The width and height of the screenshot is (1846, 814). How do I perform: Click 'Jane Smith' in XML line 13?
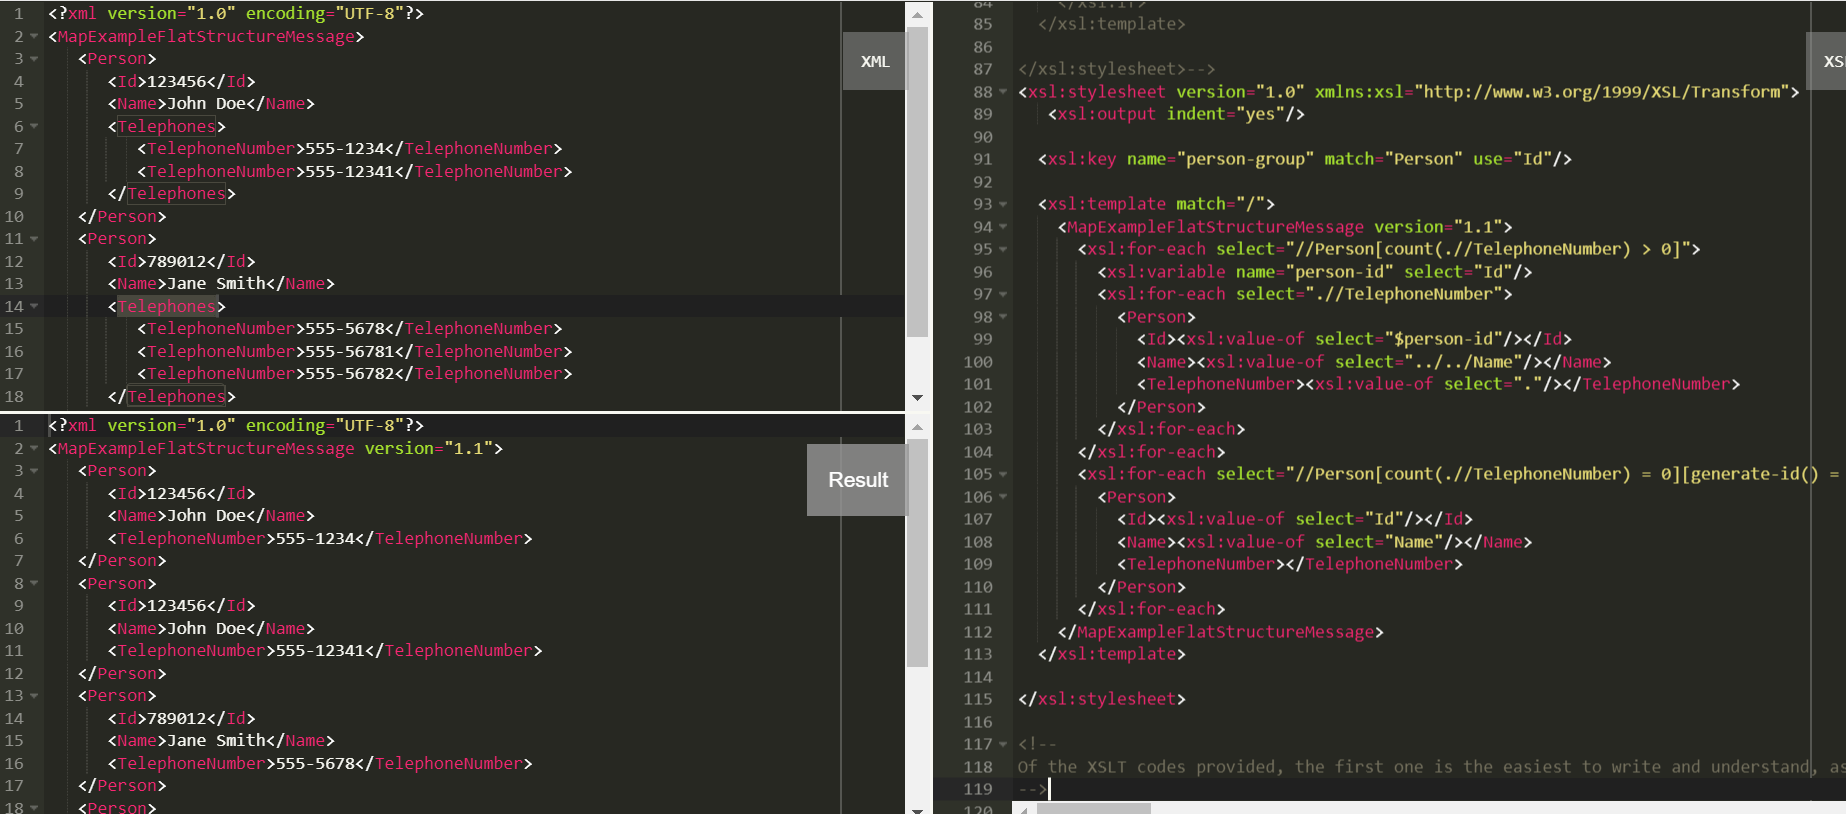coord(216,284)
